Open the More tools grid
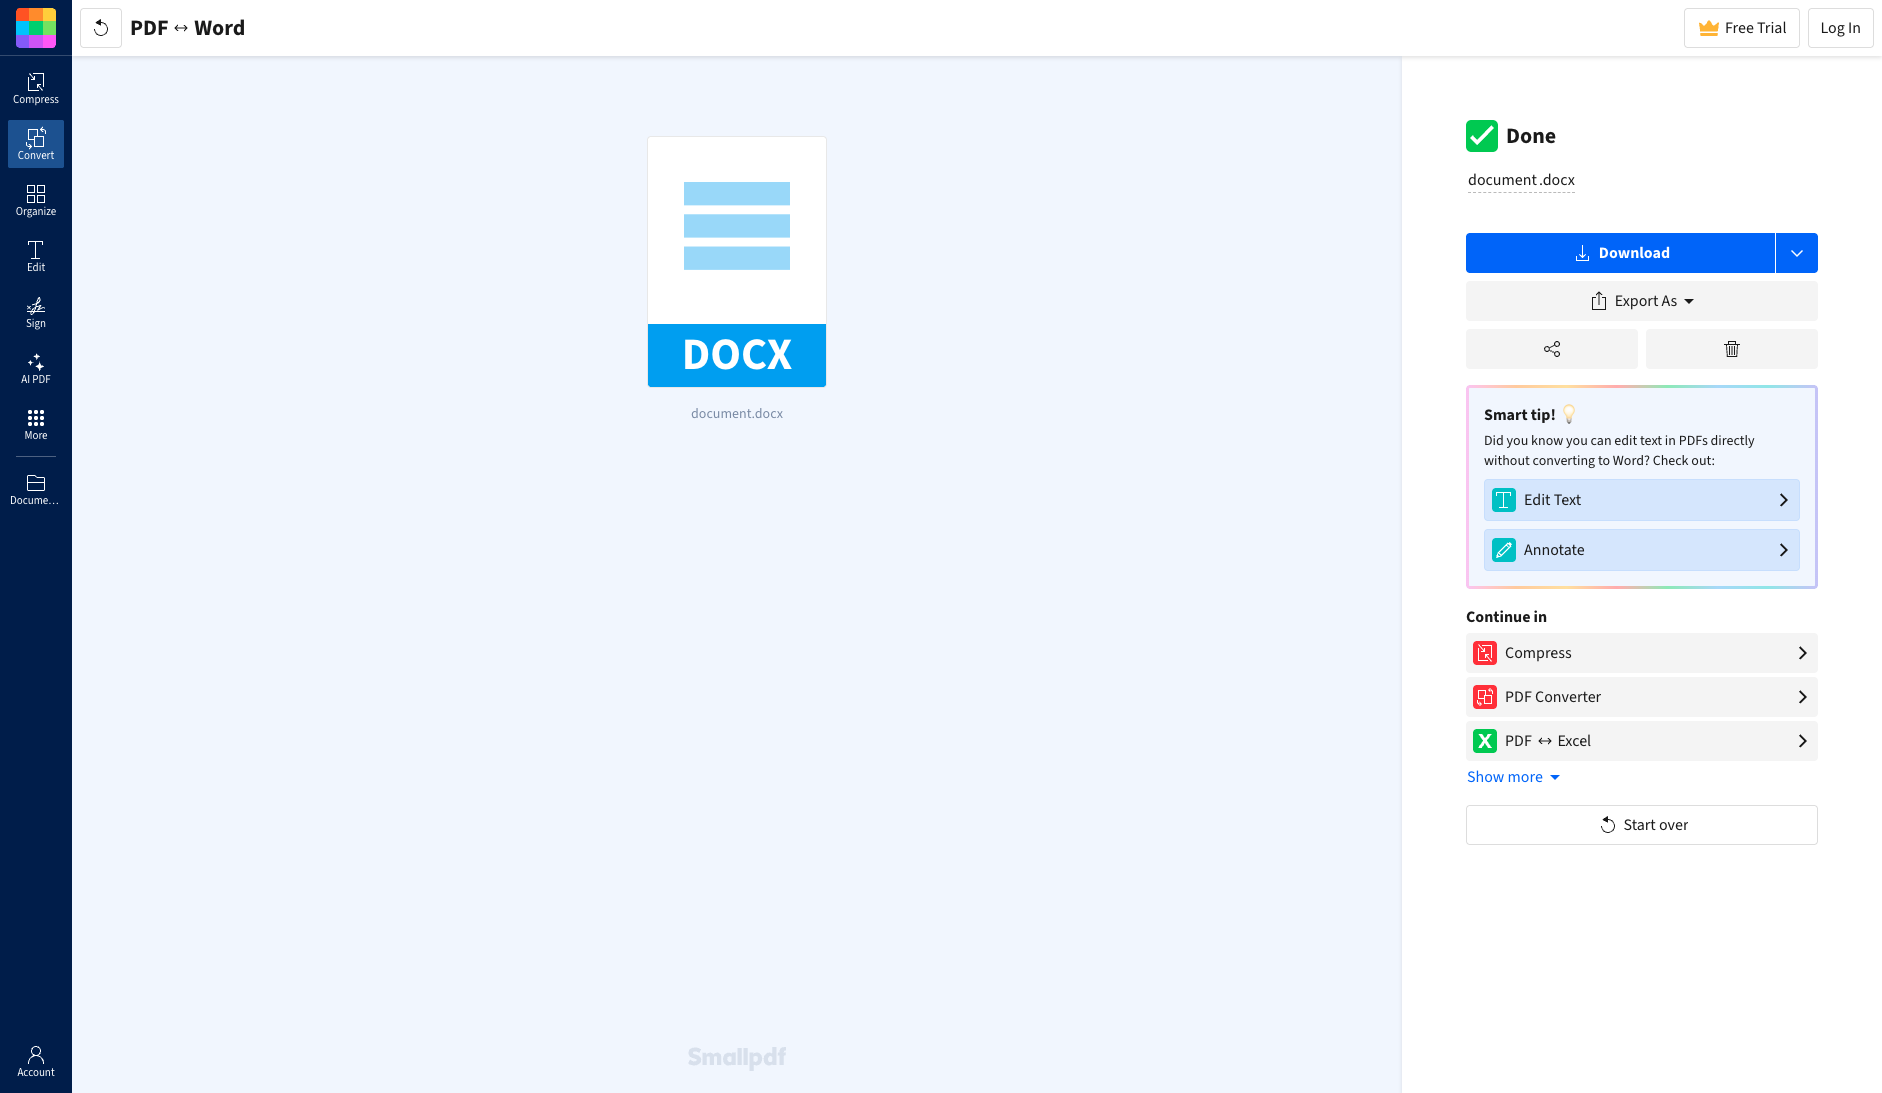Viewport: 1882px width, 1093px height. [x=36, y=424]
